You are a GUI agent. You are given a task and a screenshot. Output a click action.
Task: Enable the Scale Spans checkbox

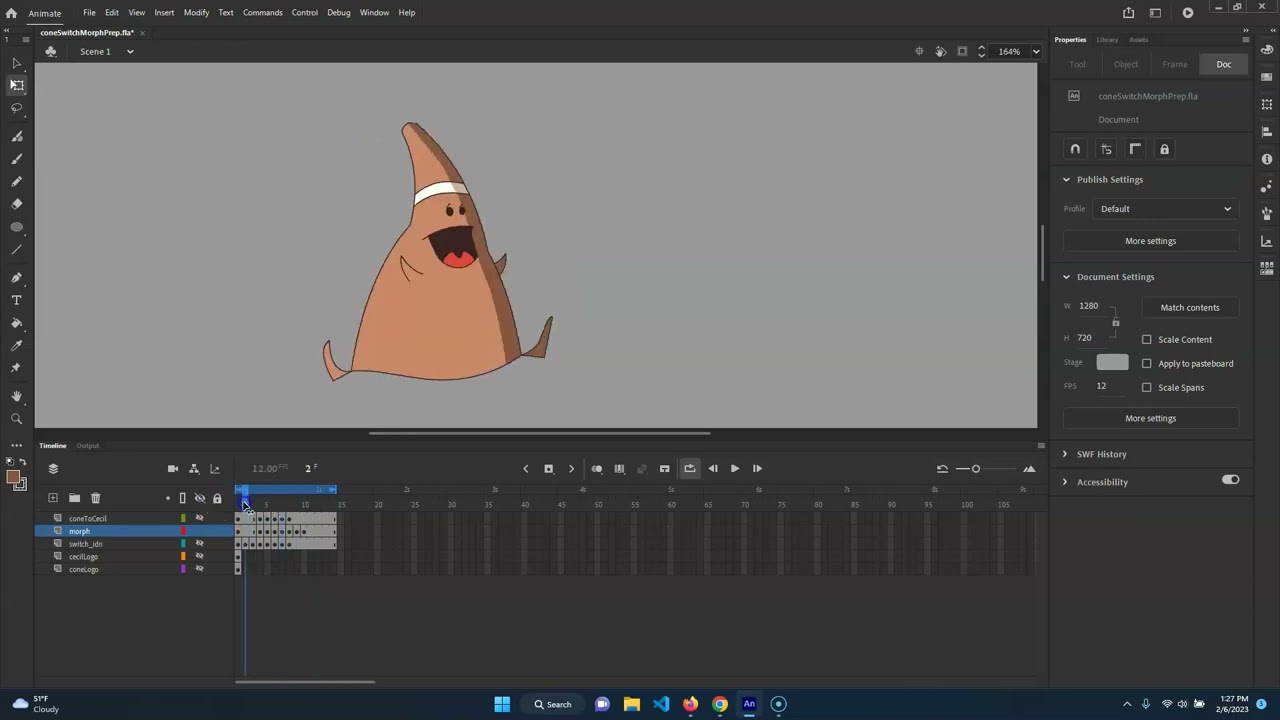coord(1147,387)
